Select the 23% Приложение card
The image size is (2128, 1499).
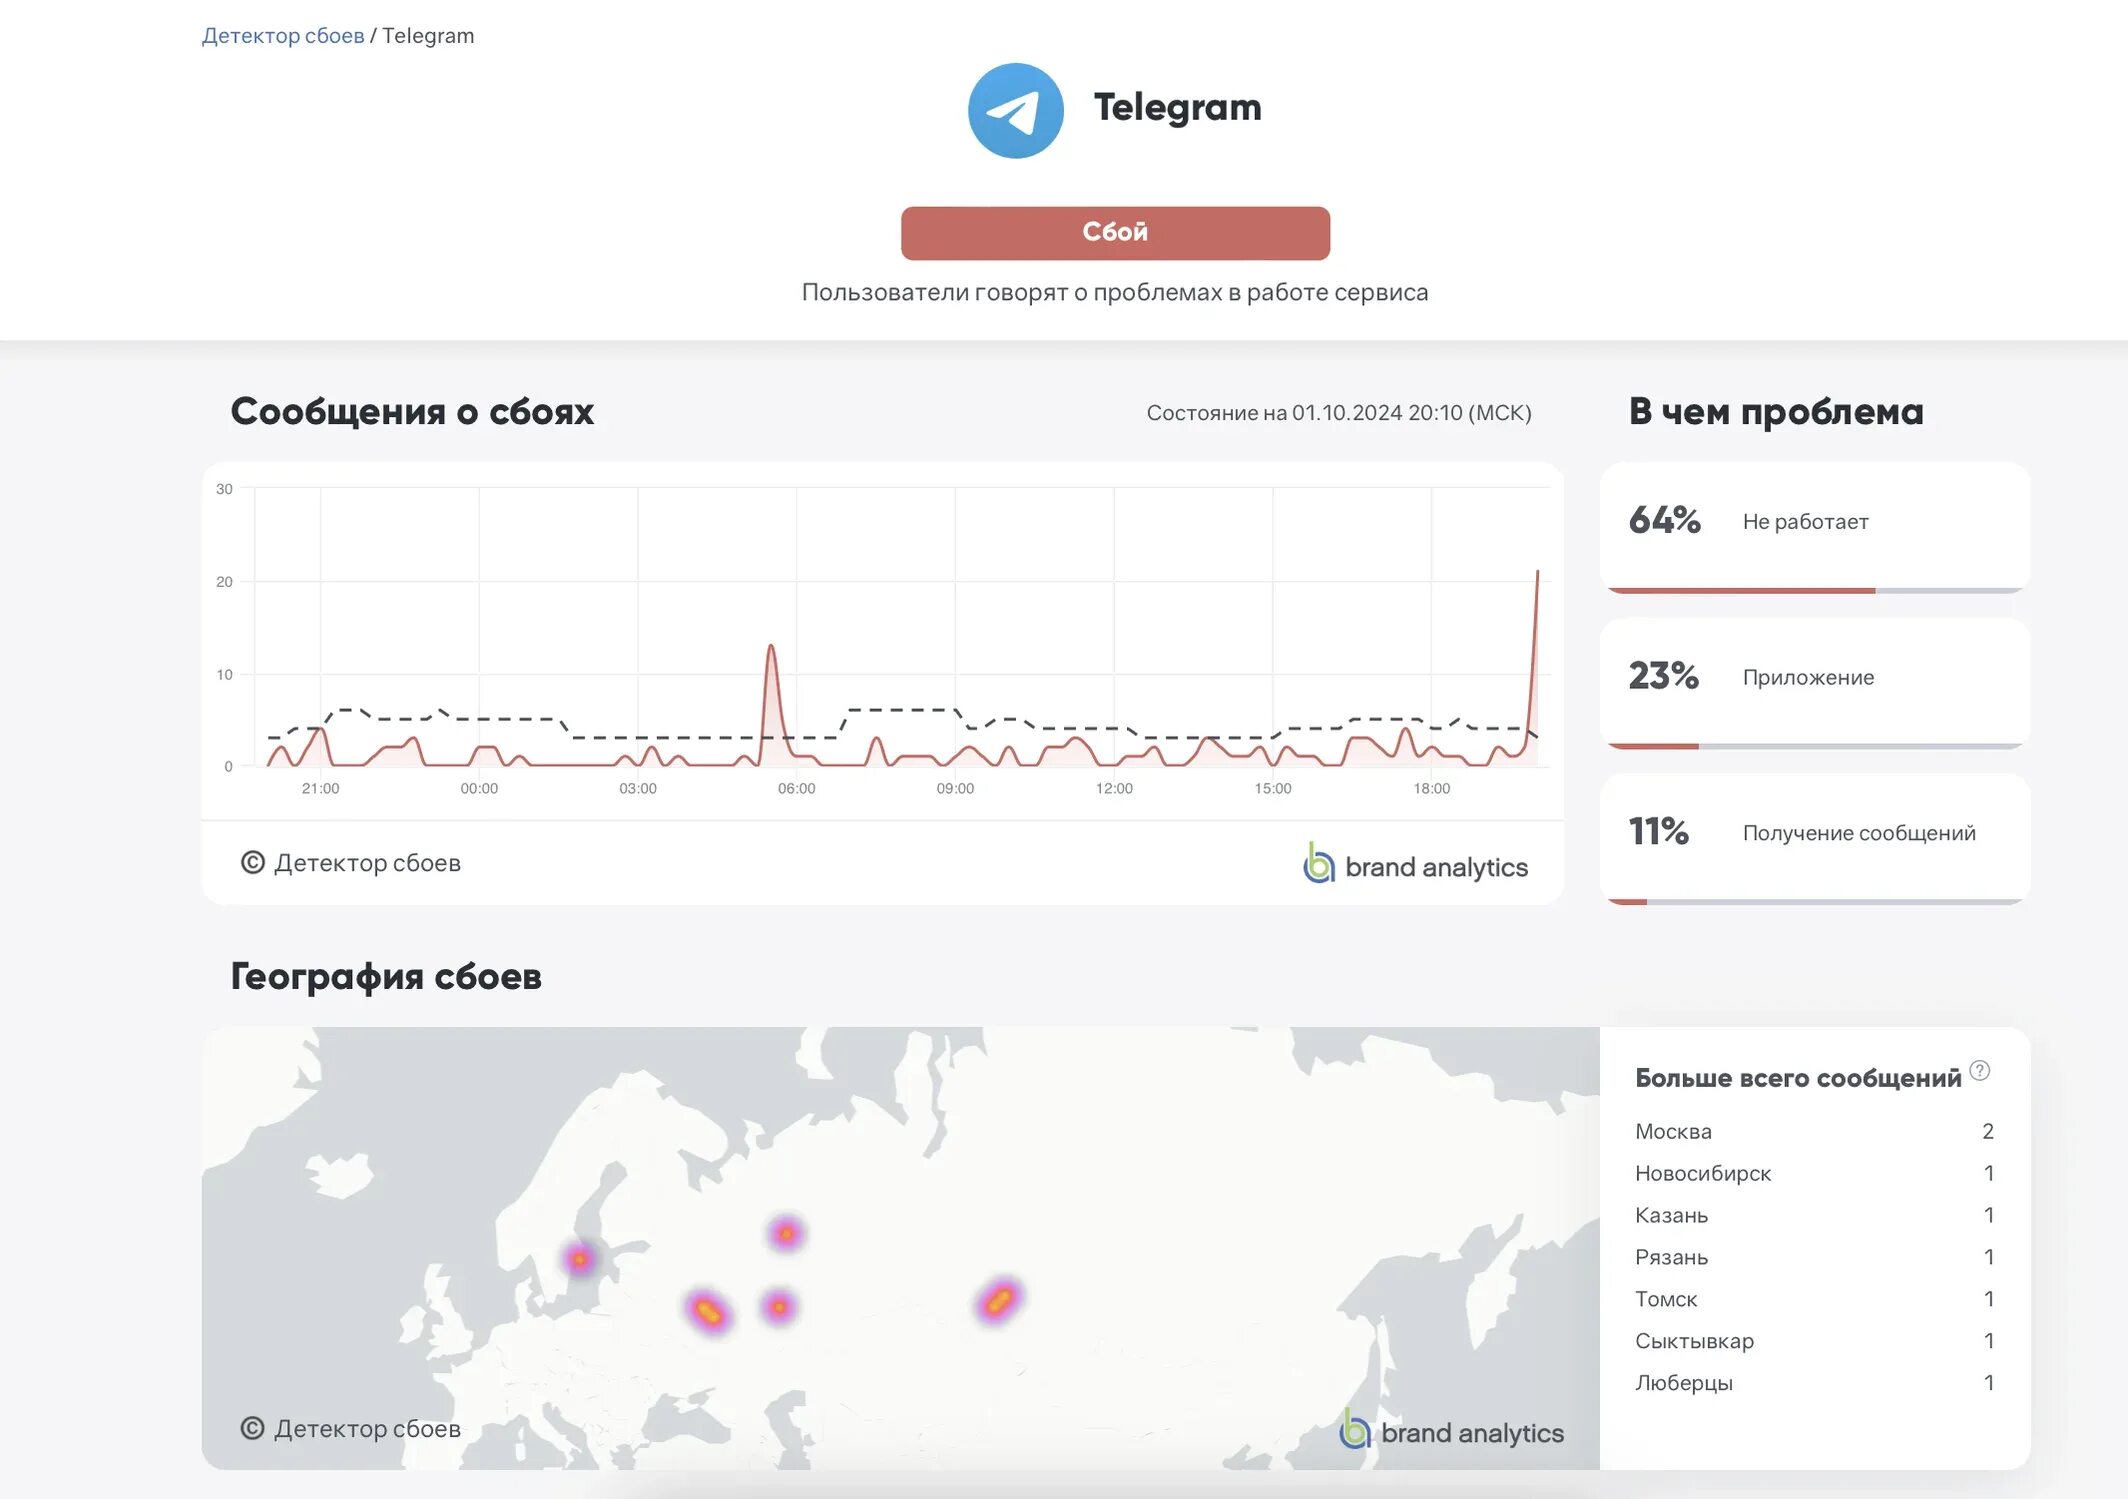[x=1814, y=683]
